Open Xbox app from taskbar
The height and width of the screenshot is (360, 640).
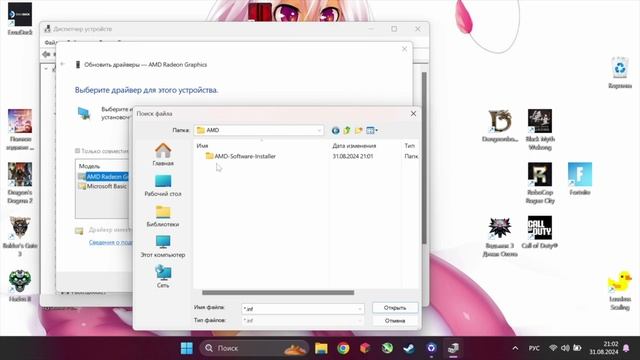[x=387, y=348]
